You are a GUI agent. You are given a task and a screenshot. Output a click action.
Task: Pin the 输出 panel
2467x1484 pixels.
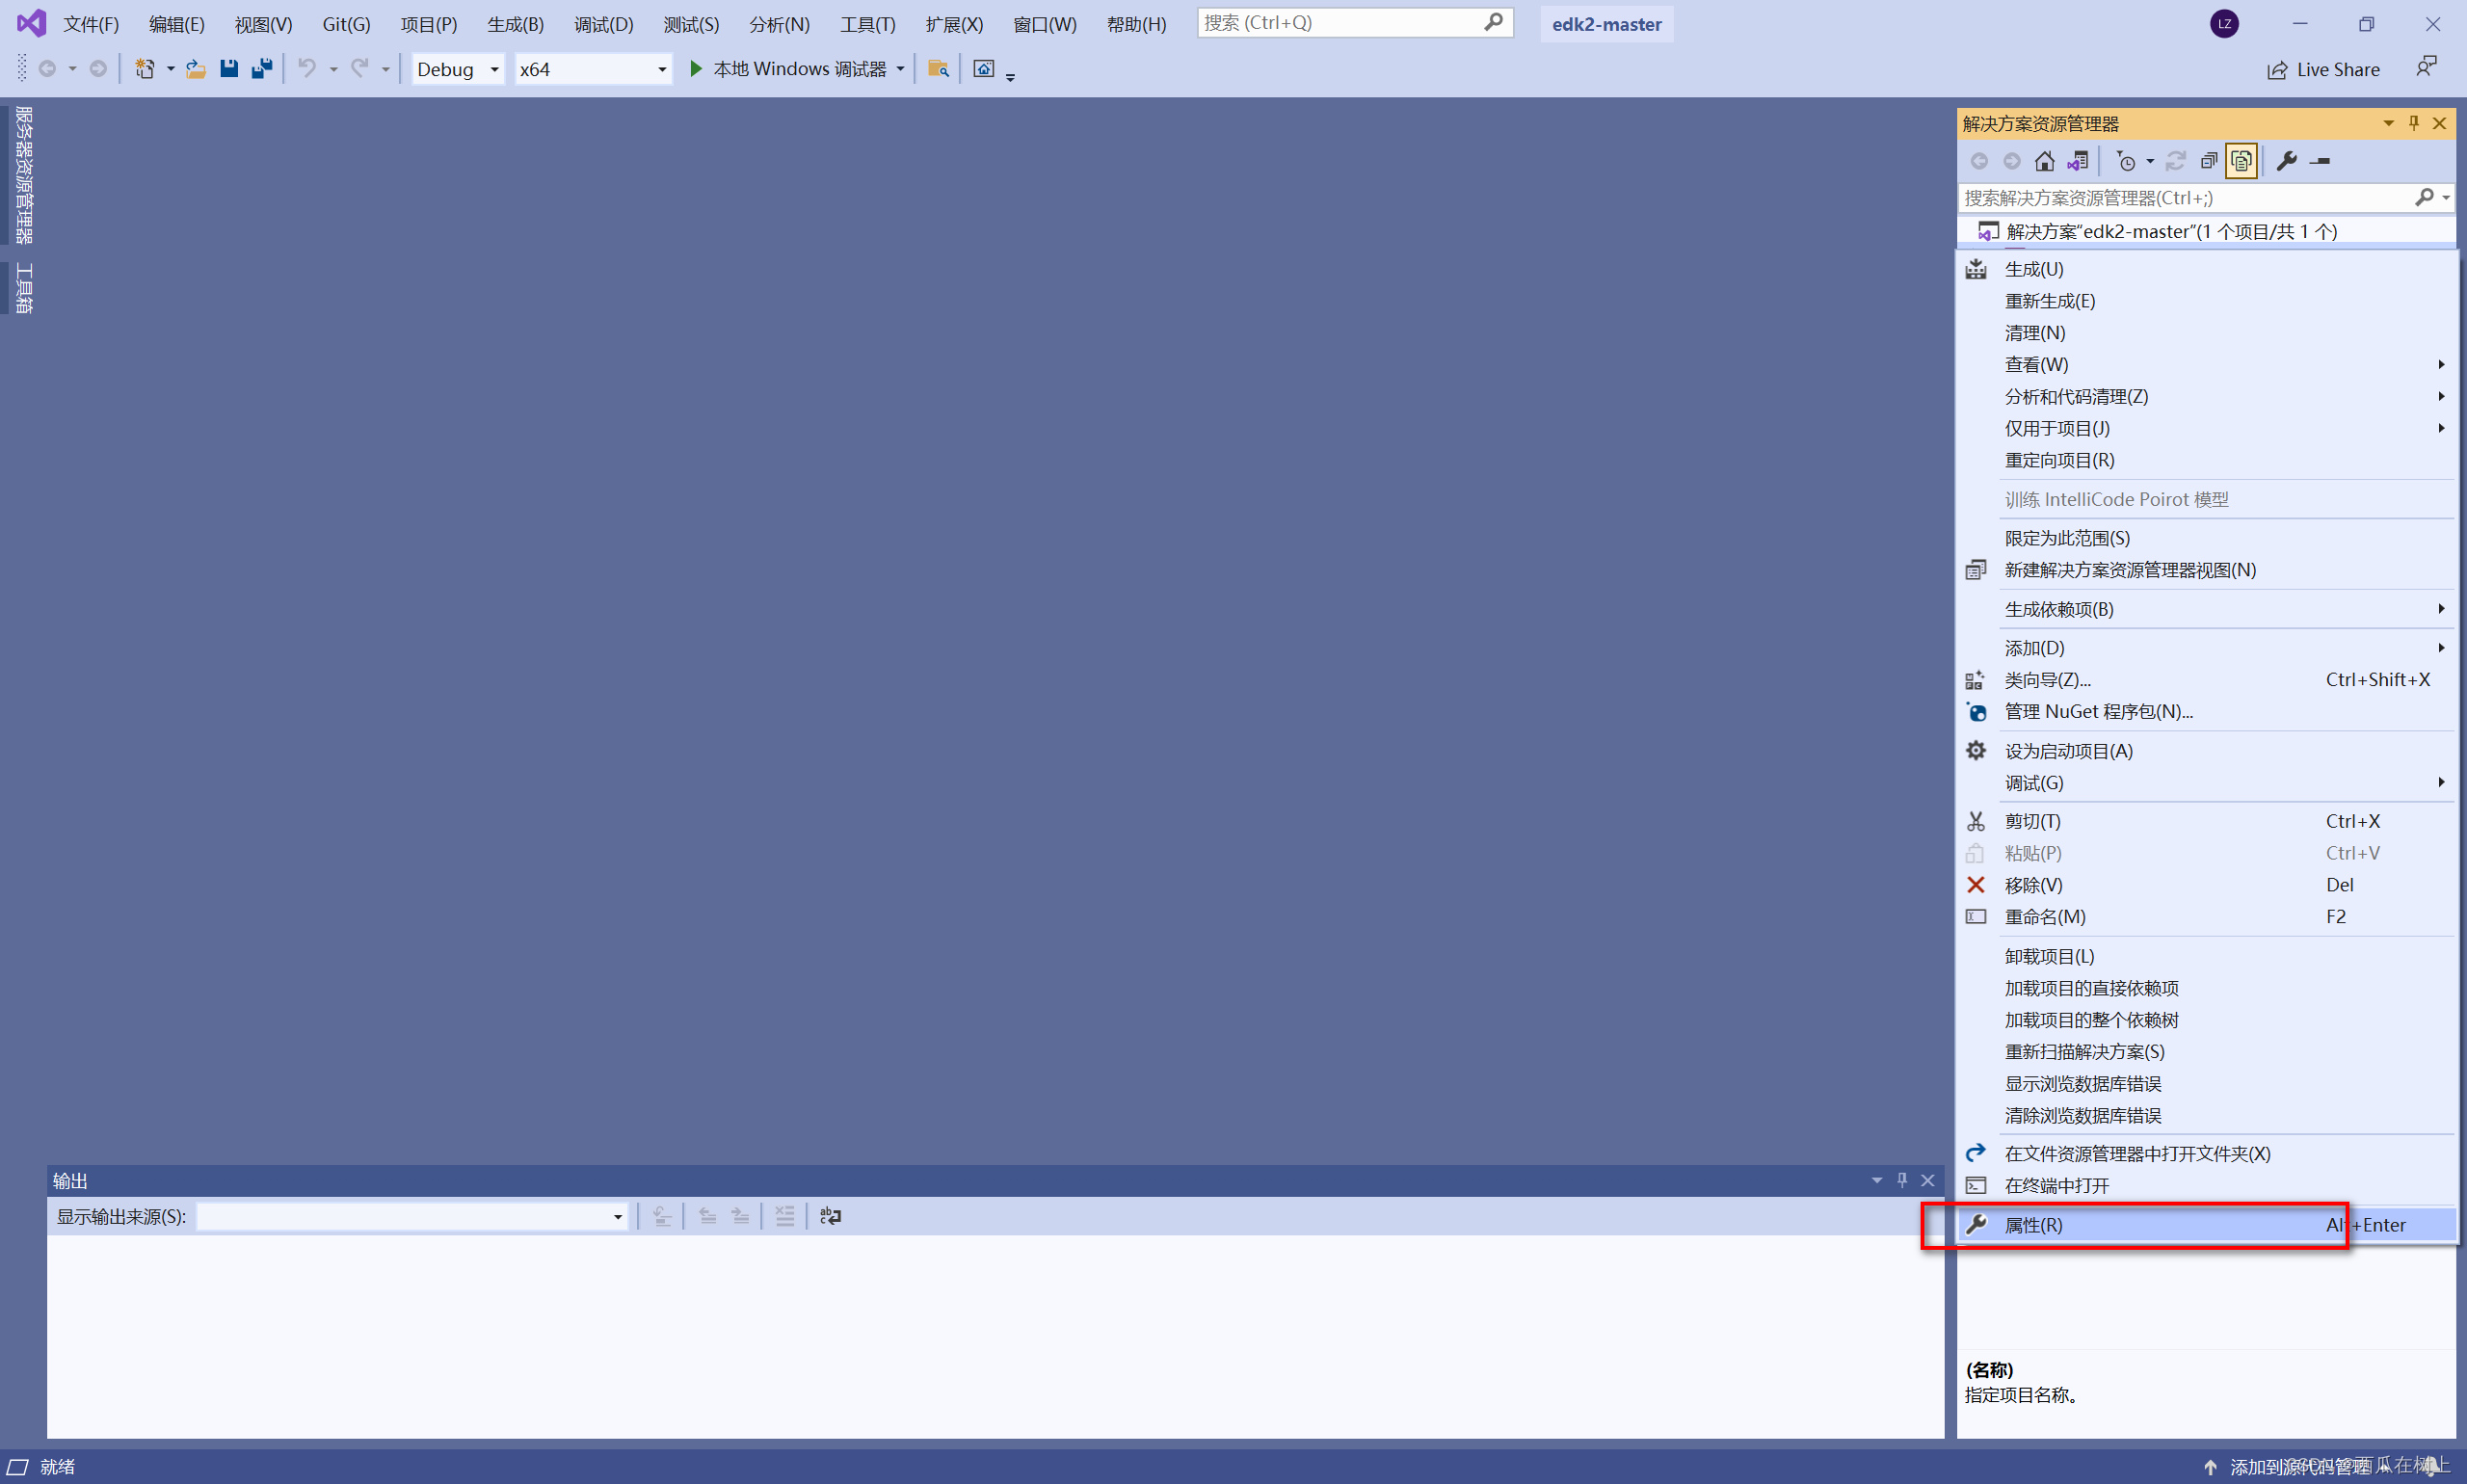[x=1903, y=1180]
